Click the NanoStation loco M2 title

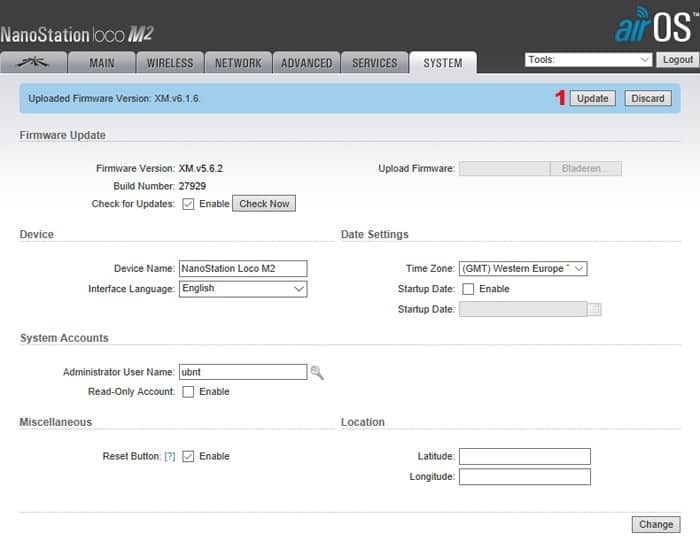77,34
